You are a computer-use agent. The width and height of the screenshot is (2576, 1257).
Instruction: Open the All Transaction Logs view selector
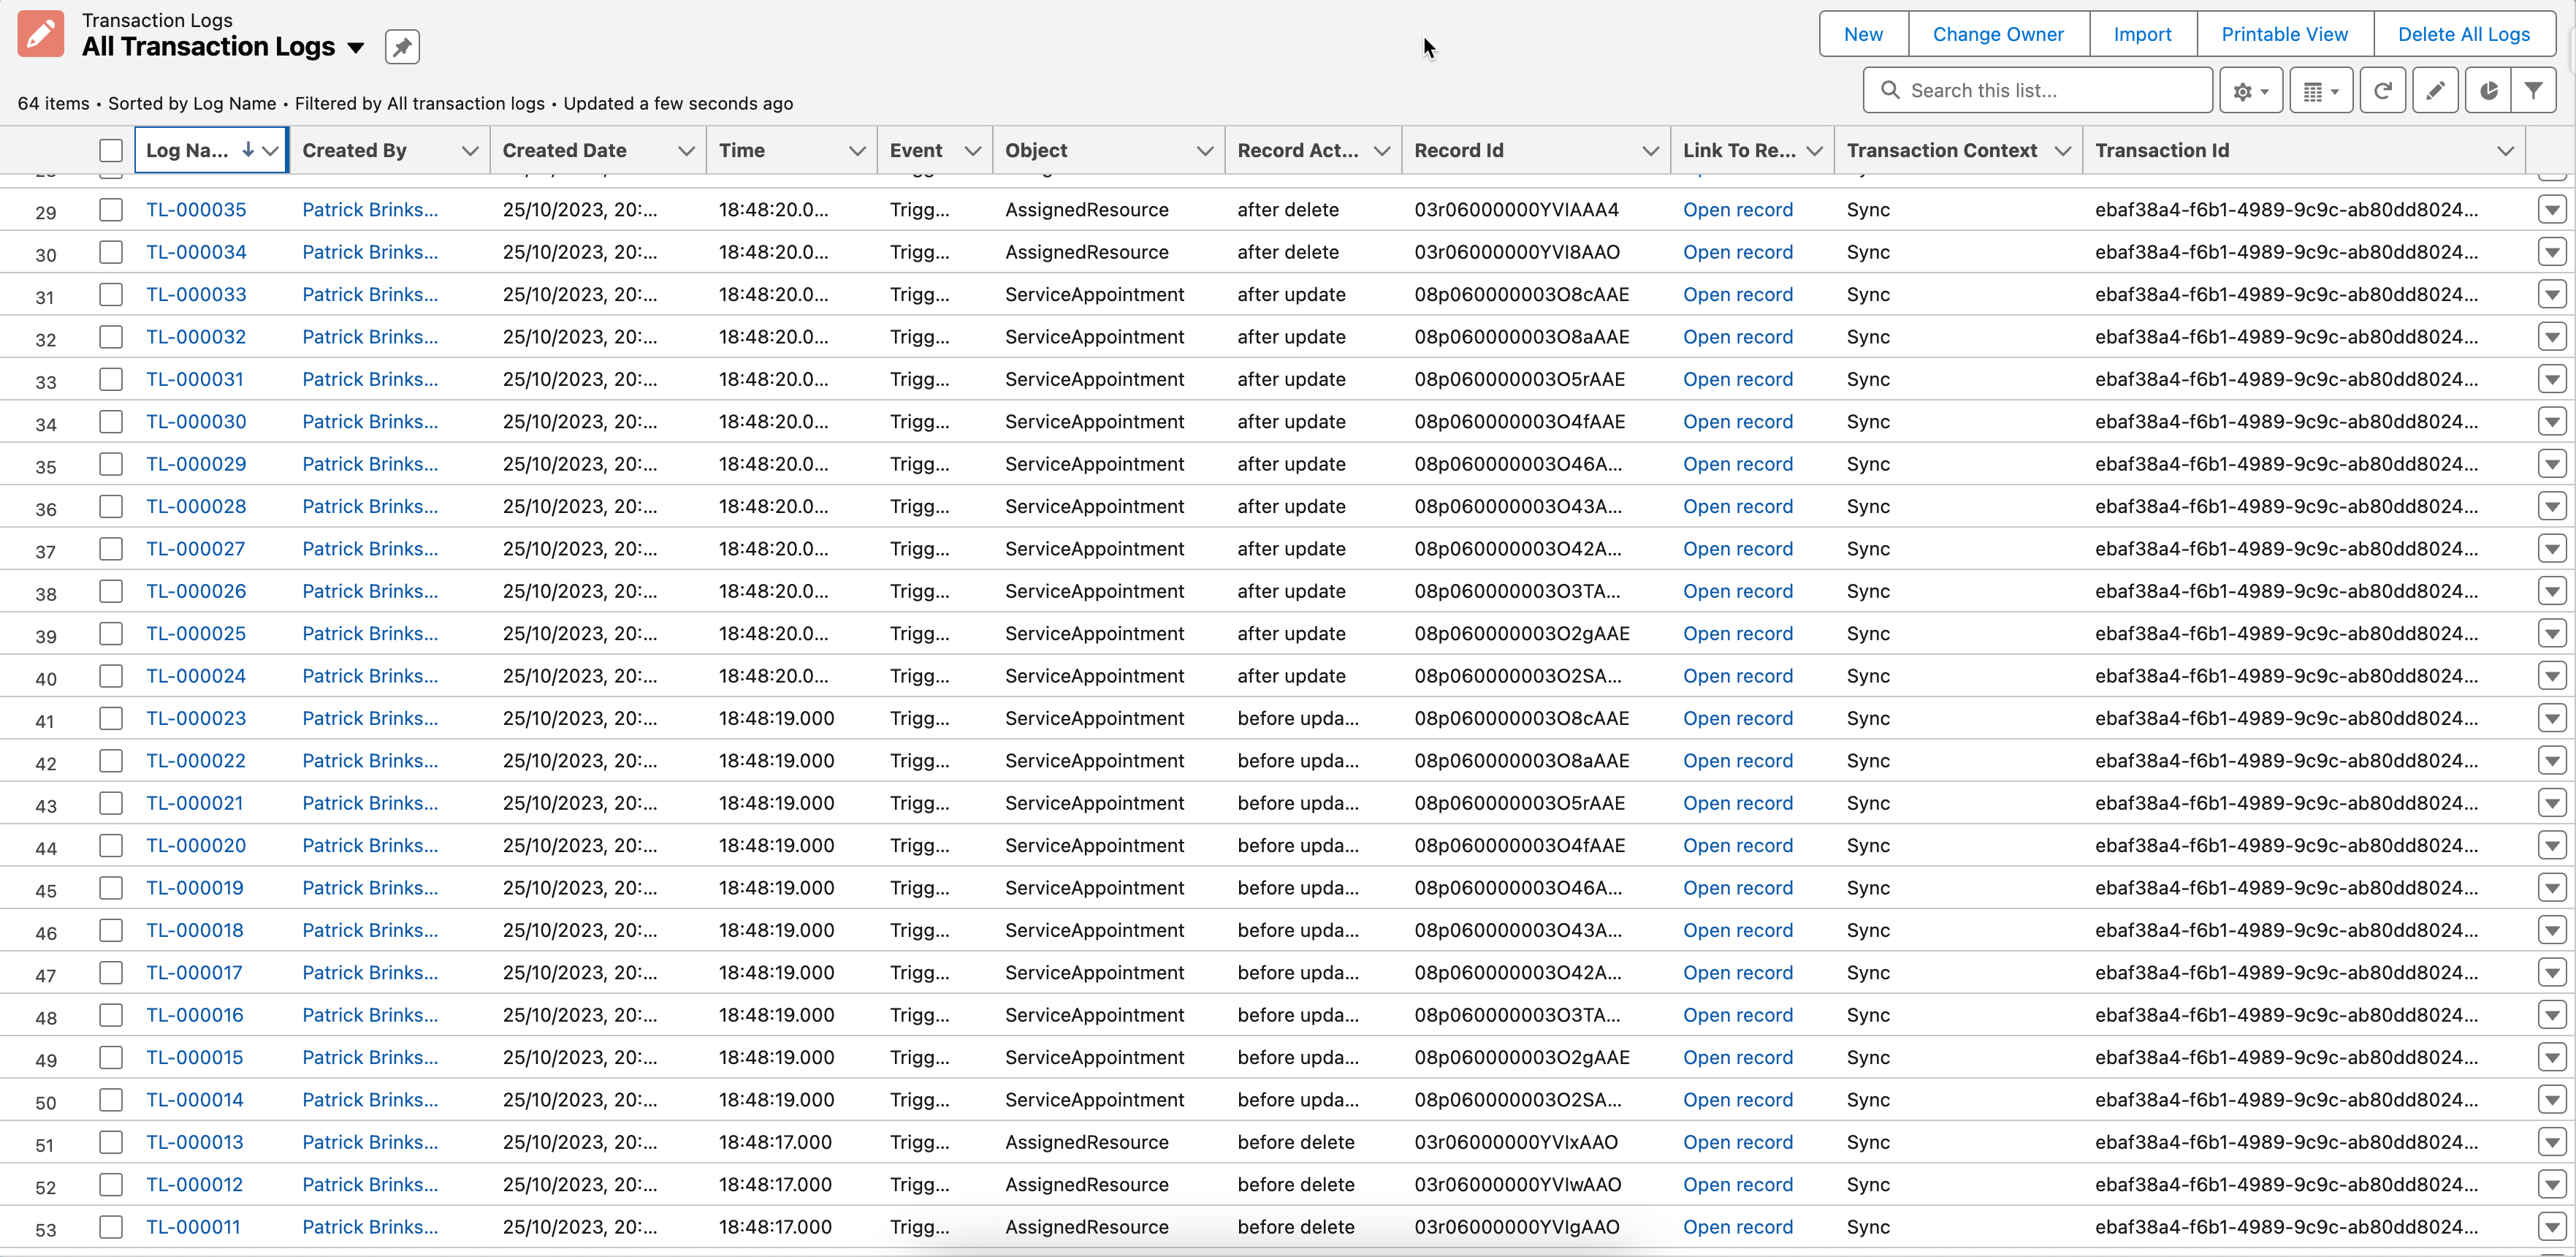356,46
